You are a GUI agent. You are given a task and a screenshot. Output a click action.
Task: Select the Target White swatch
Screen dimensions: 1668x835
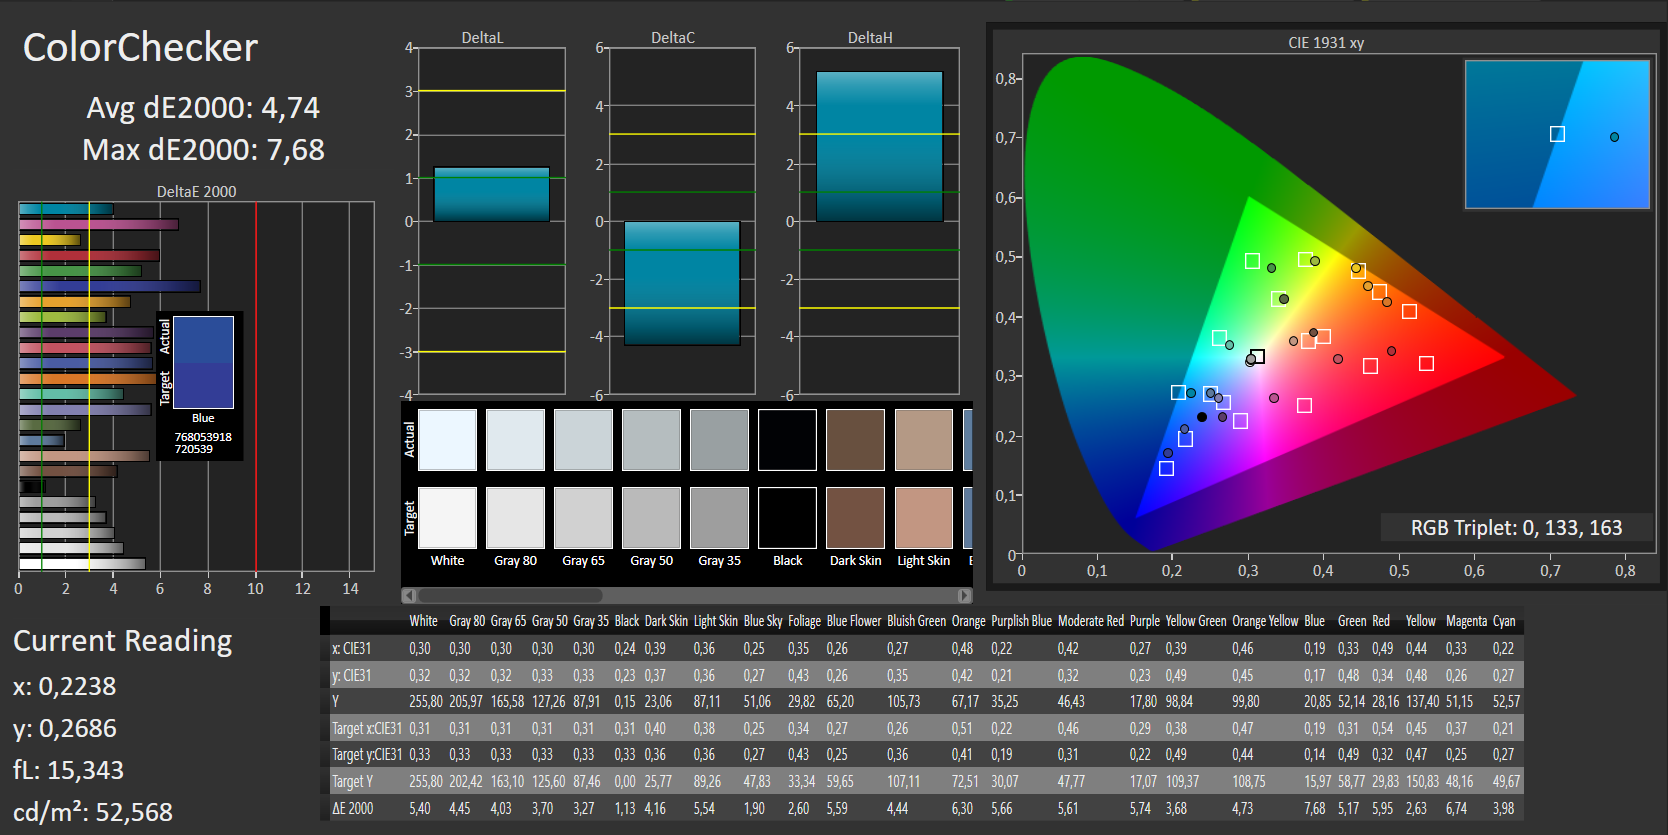coord(447,518)
